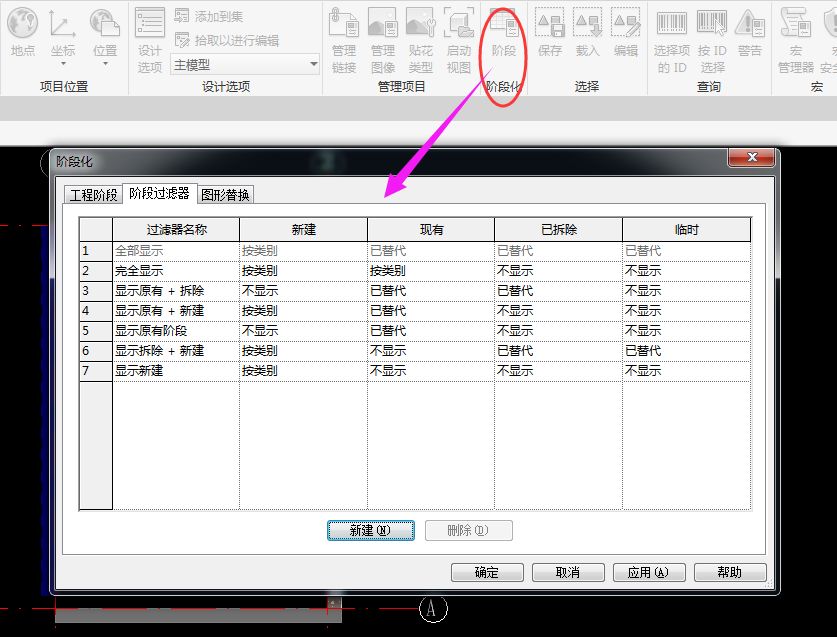
Task: Click 新建 cell in 完全显示 row
Action: (x=303, y=271)
